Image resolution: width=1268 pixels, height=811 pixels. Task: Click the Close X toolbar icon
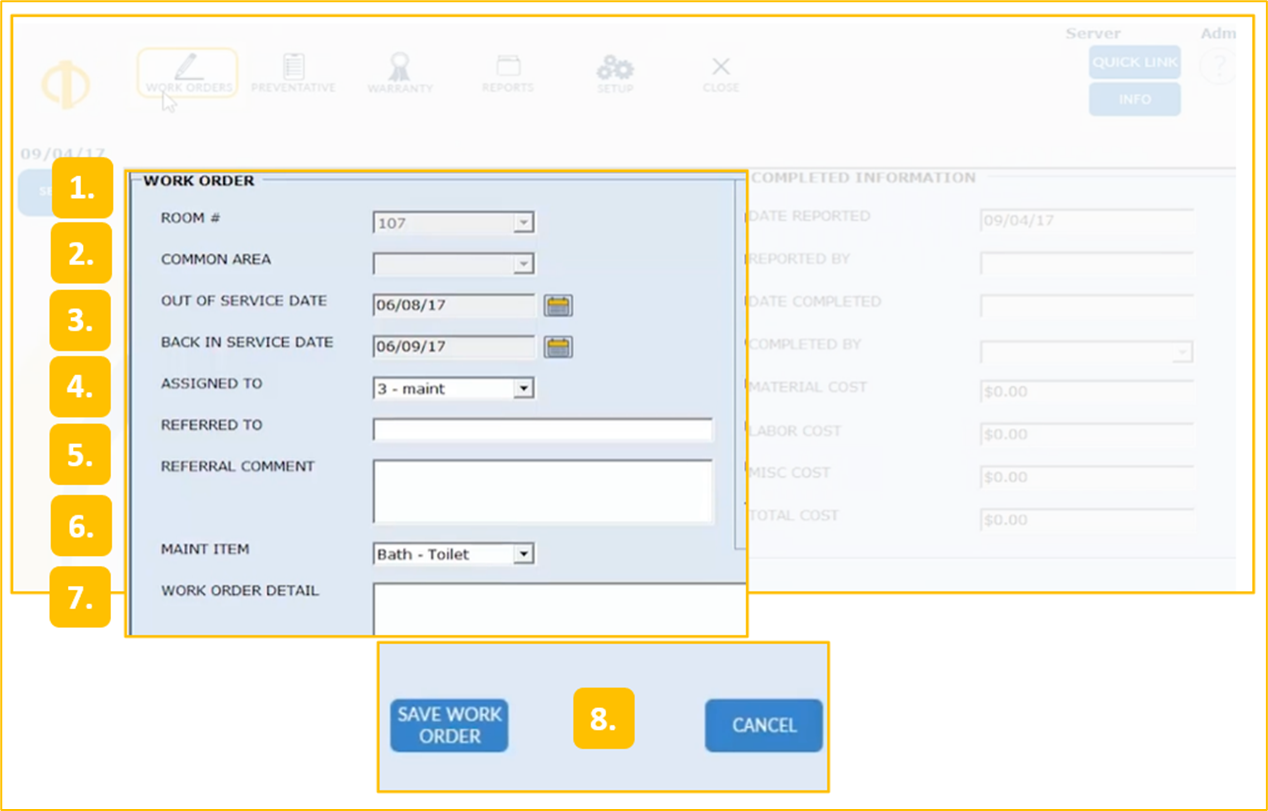point(720,72)
